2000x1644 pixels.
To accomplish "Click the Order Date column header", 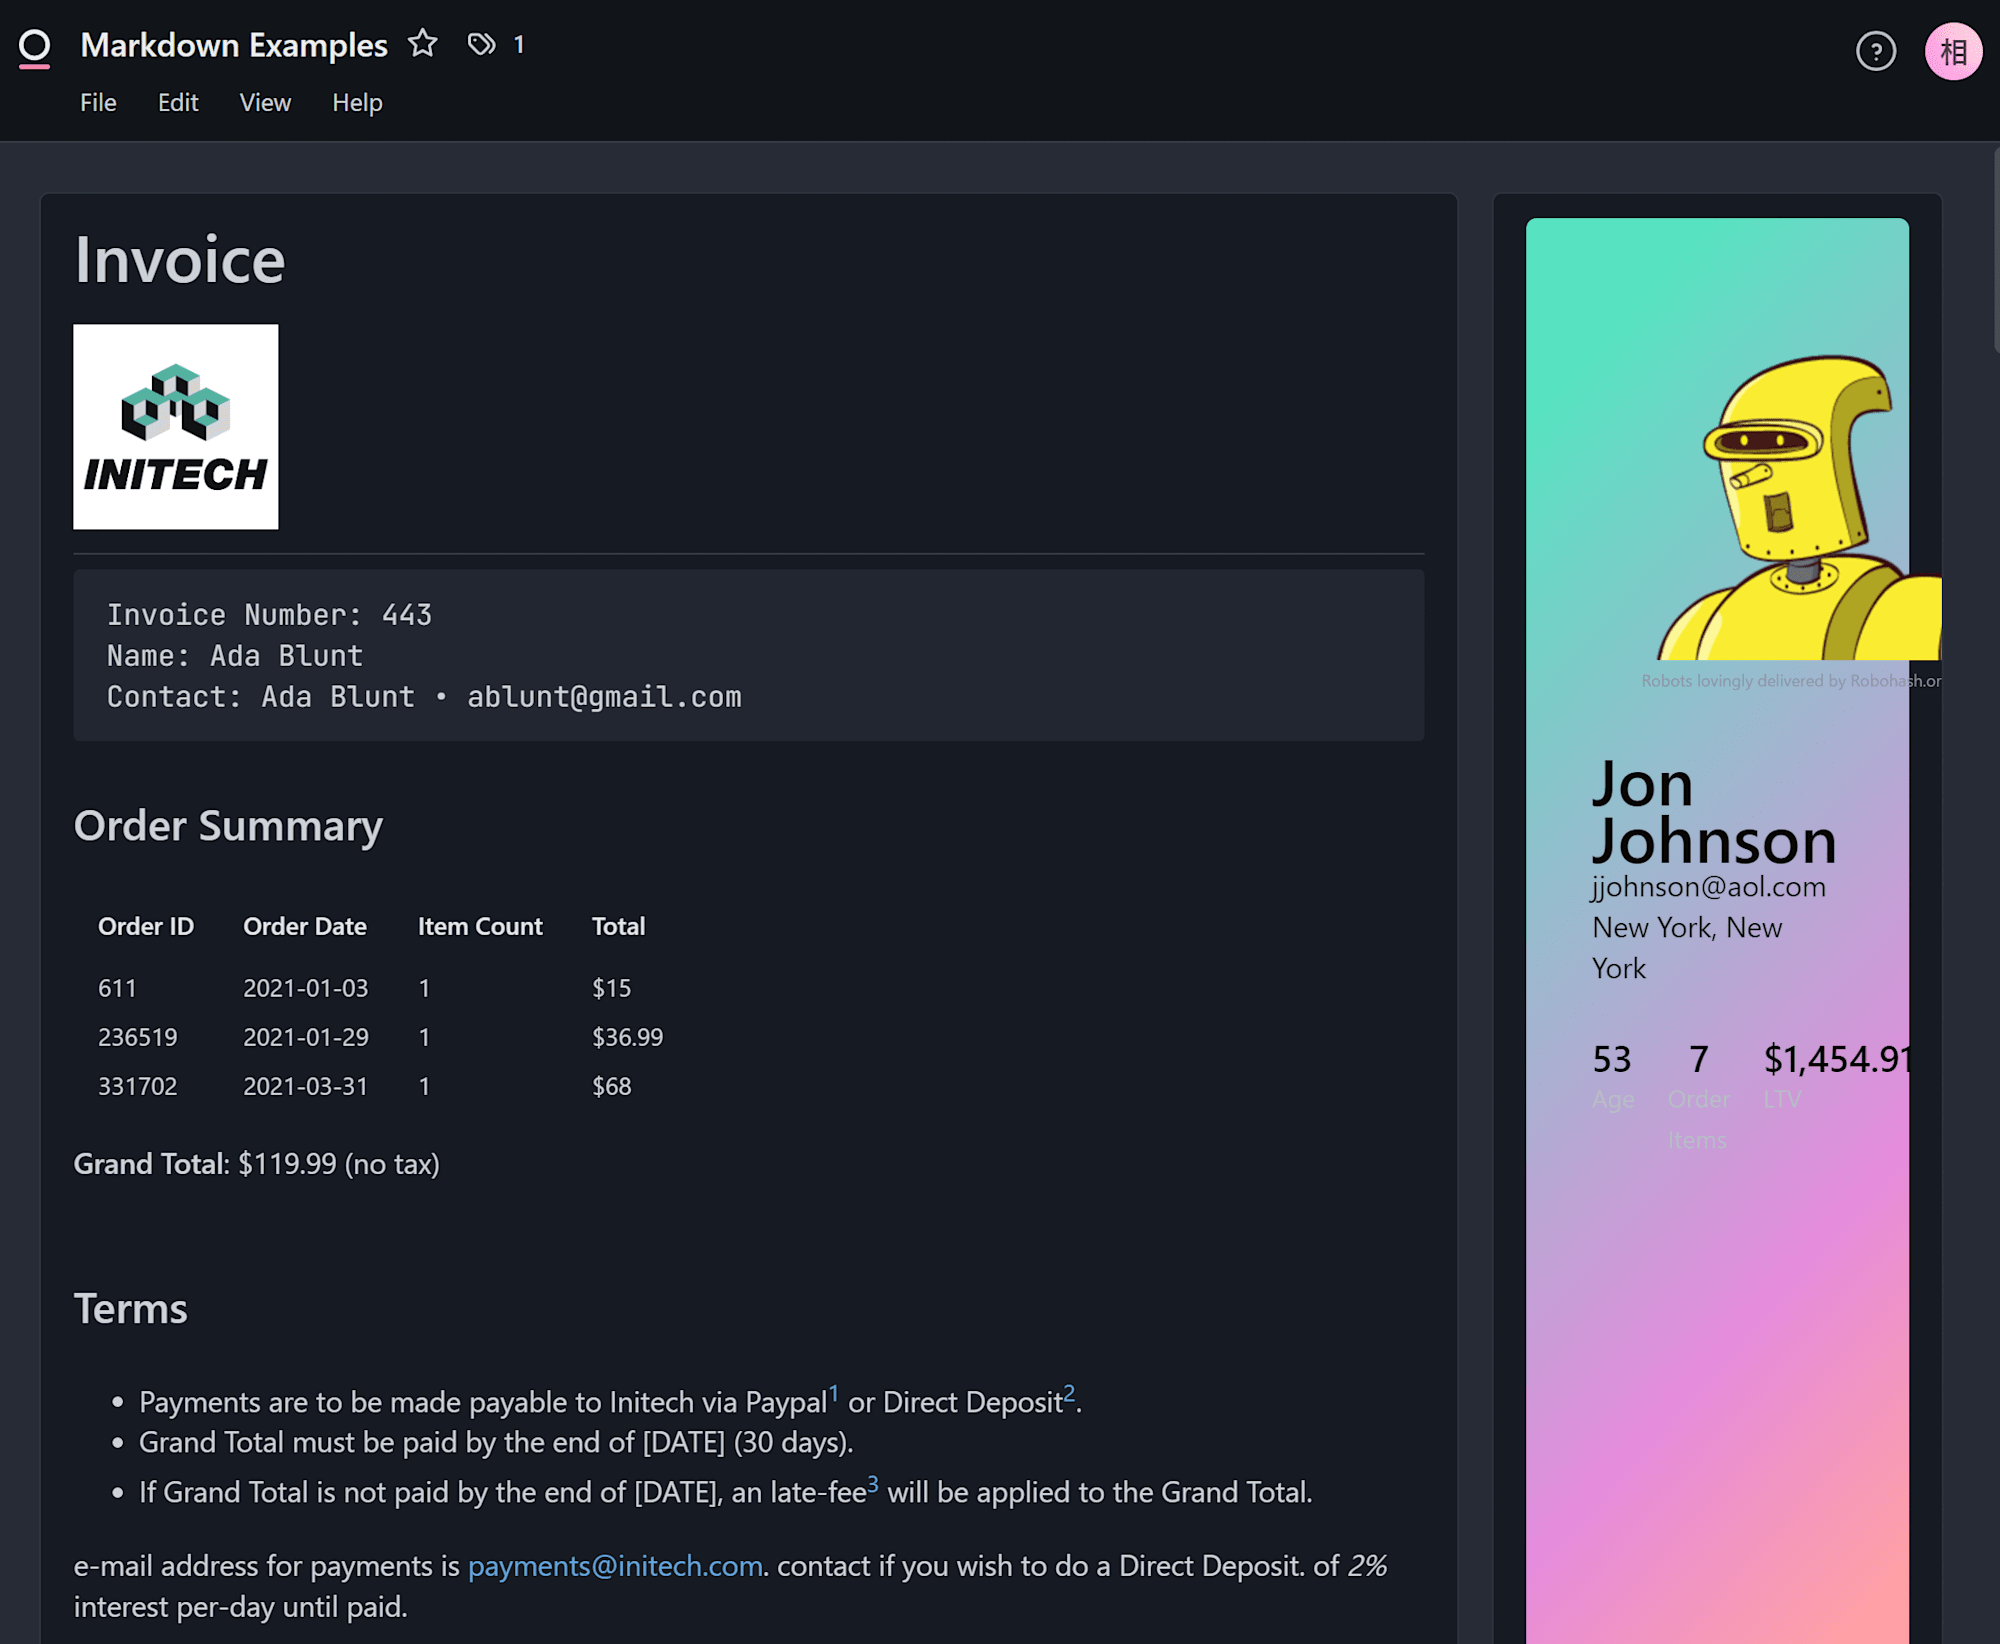I will pyautogui.click(x=305, y=926).
